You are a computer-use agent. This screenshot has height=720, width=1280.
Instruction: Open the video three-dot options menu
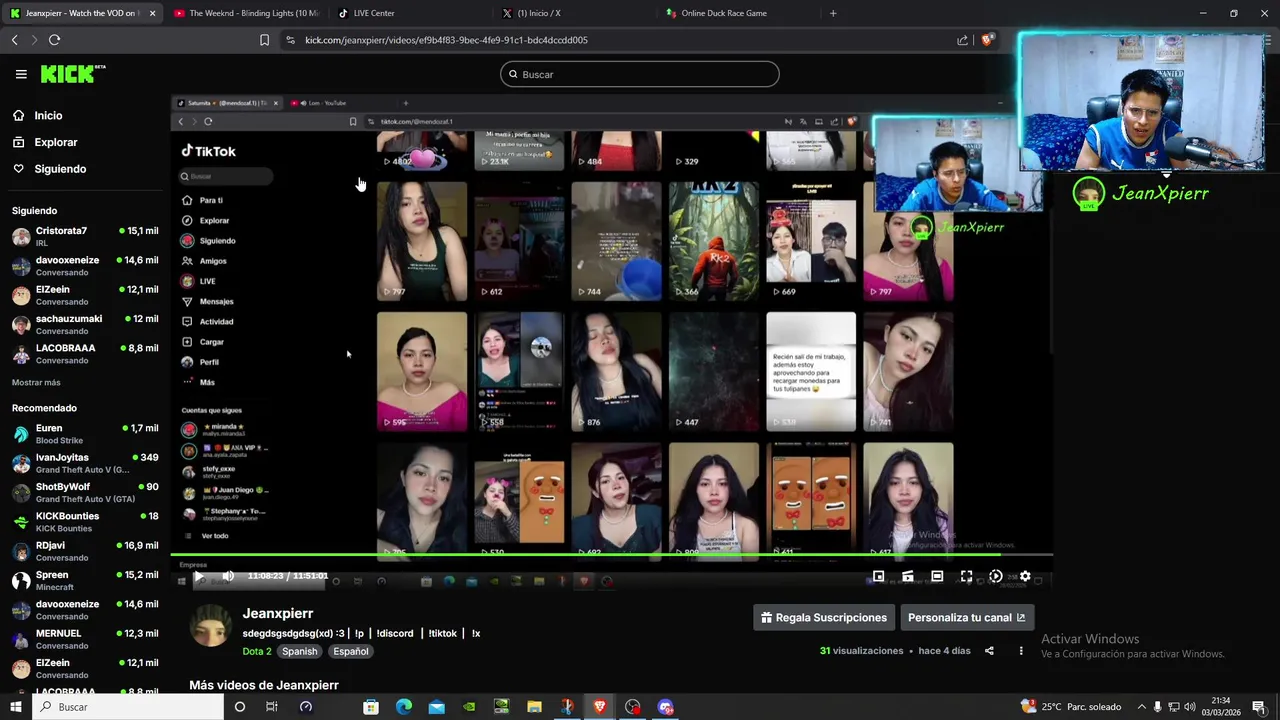coord(1021,651)
